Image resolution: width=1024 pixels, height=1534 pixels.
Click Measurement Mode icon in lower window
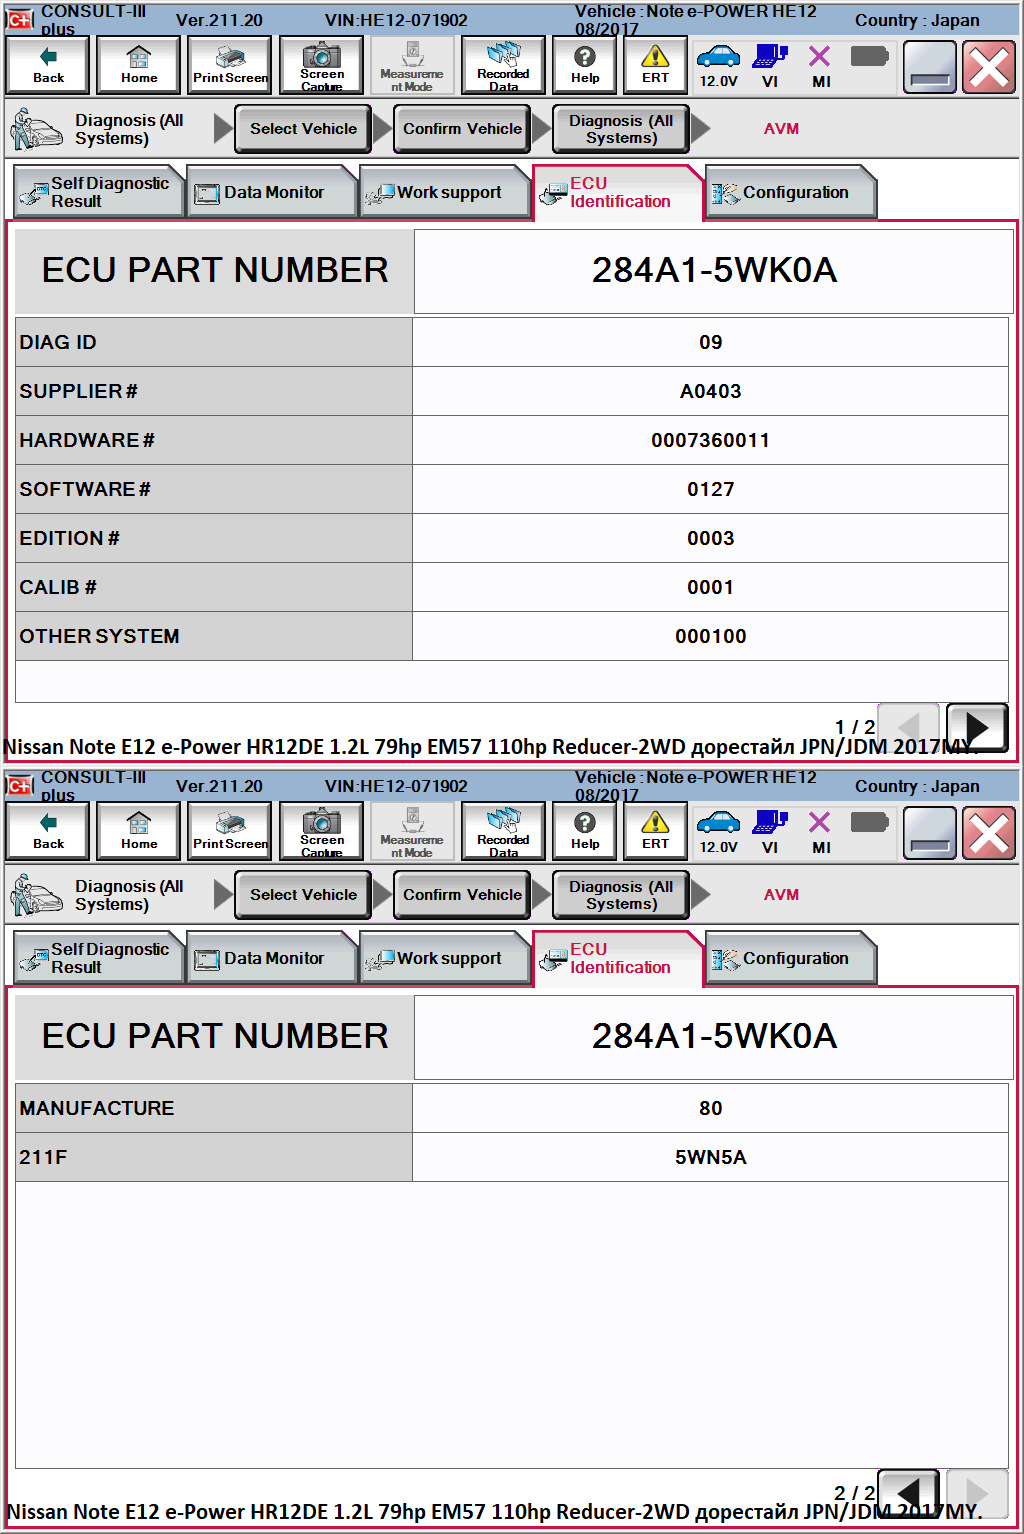412,831
